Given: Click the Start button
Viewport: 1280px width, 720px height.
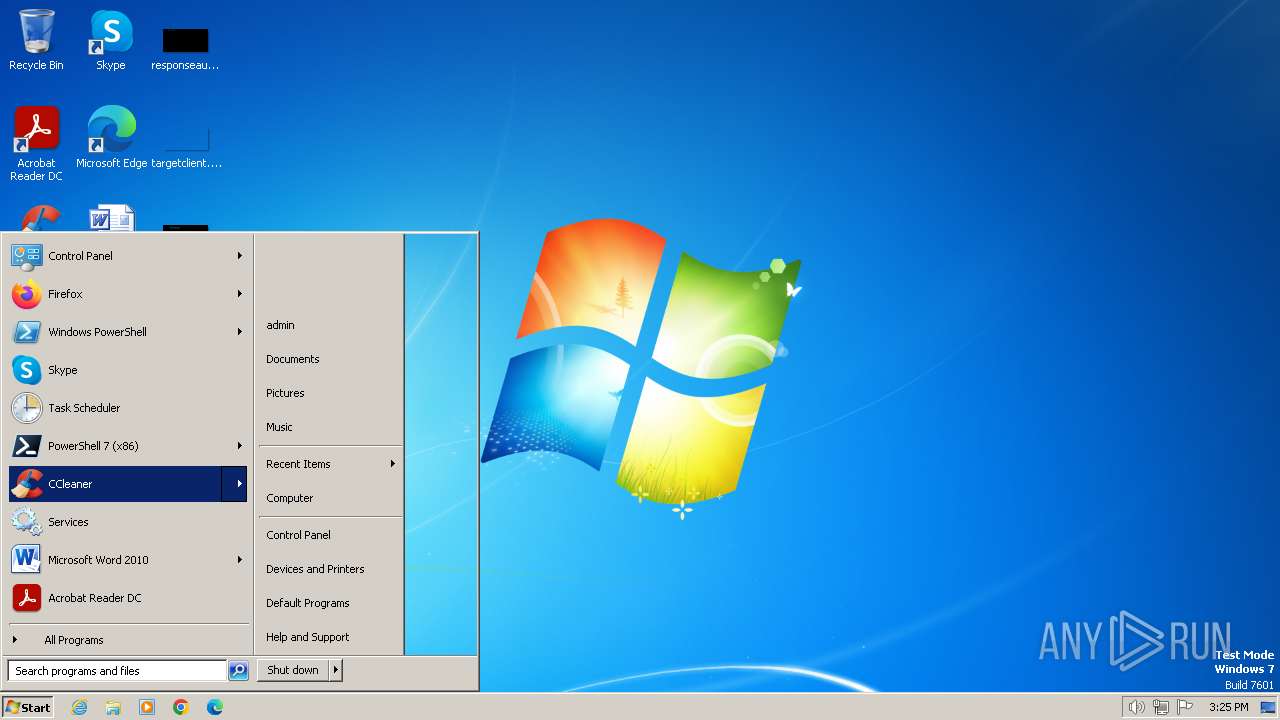Looking at the screenshot, I should pyautogui.click(x=28, y=707).
